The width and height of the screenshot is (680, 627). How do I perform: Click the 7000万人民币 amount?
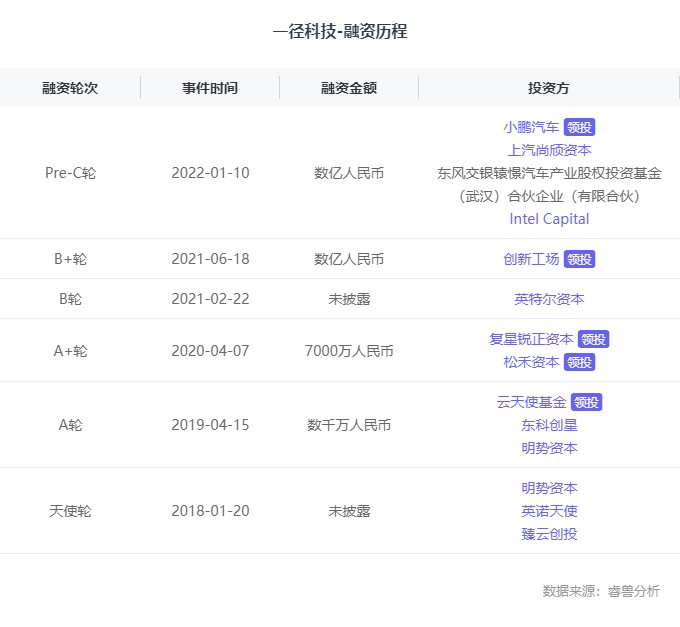click(x=349, y=351)
